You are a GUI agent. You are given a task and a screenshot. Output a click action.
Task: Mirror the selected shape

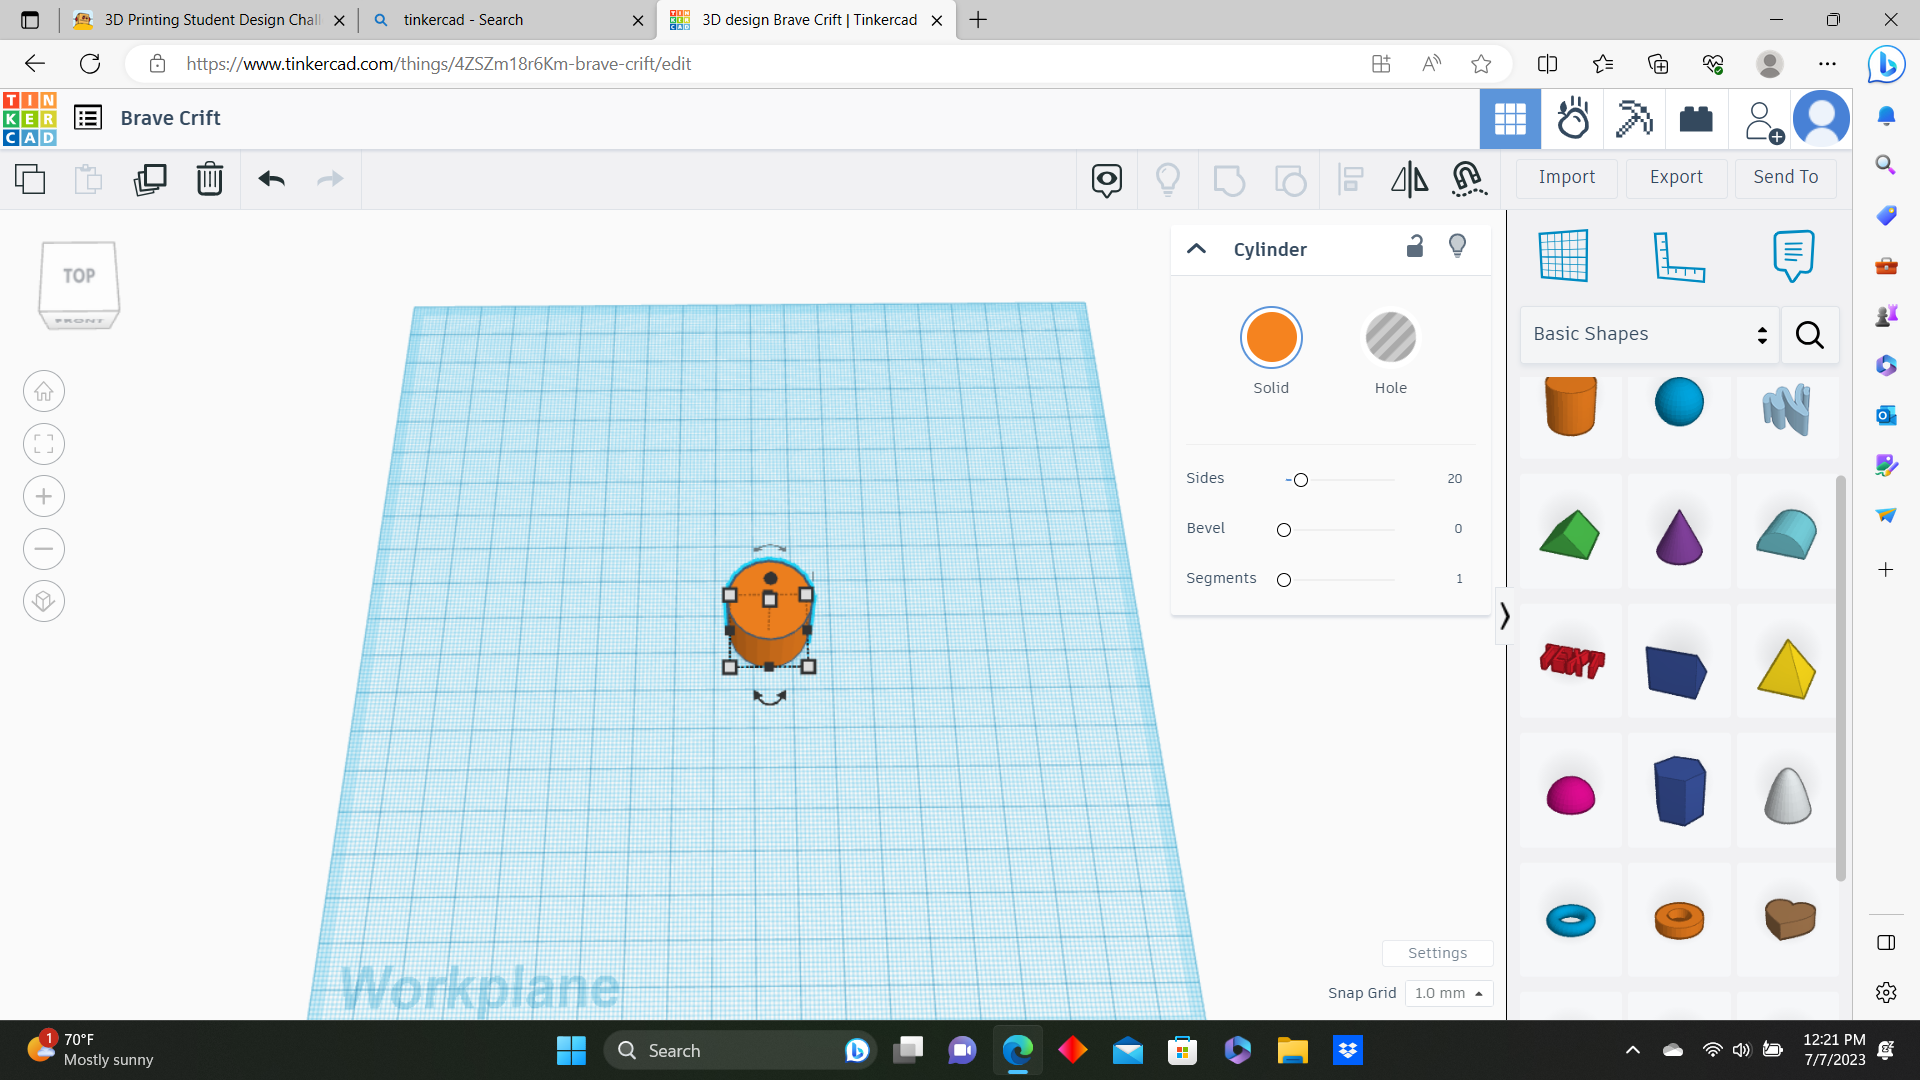(1409, 179)
